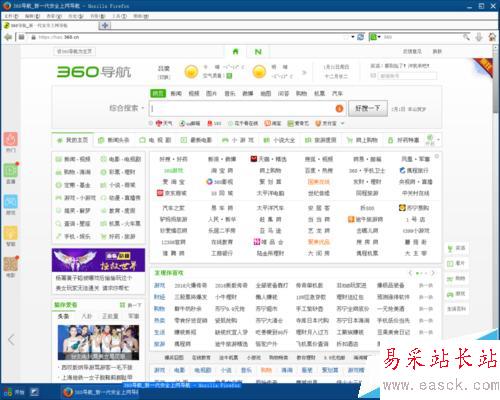Viewport: 500px width, 400px height.
Task: Switch to the 电视剧 channel tab
Action: pos(155,140)
